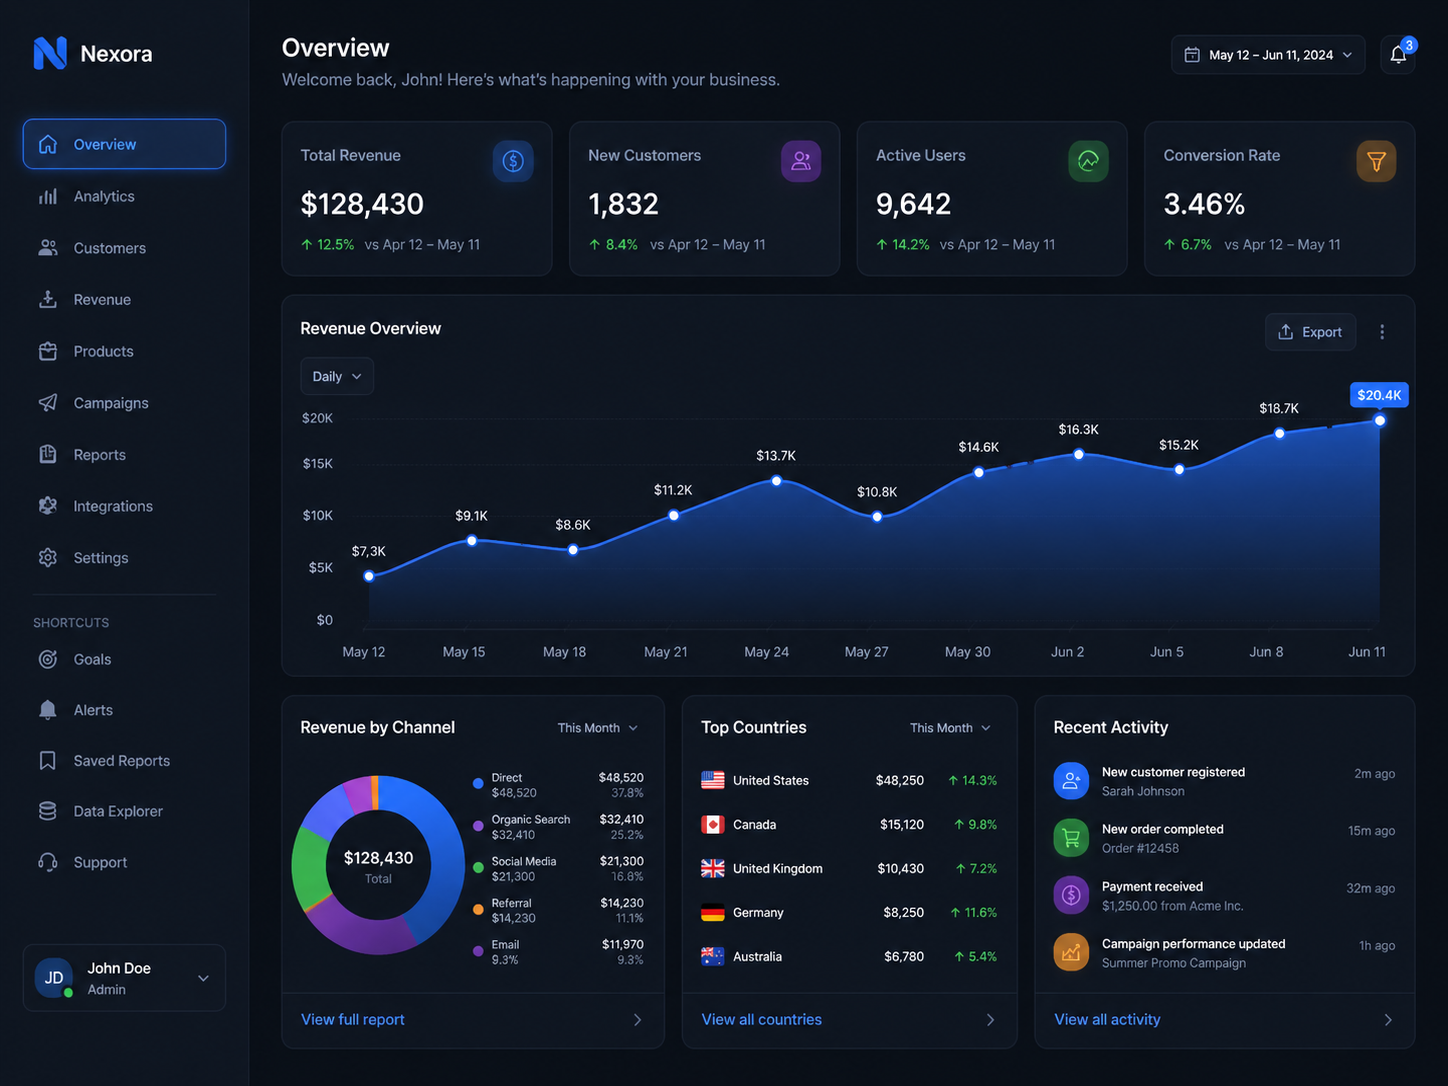Click the donut chart $128,430 total
Screen dimensions: 1448x1086
(378, 865)
